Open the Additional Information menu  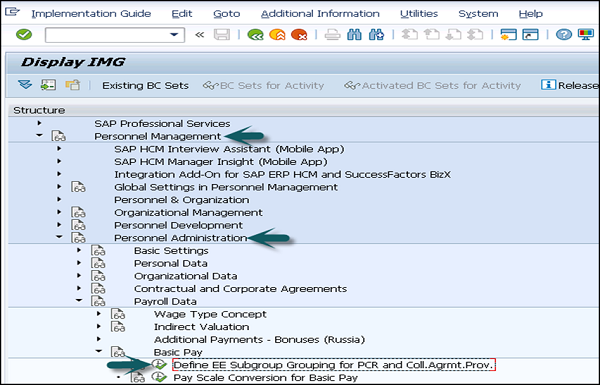coord(320,14)
